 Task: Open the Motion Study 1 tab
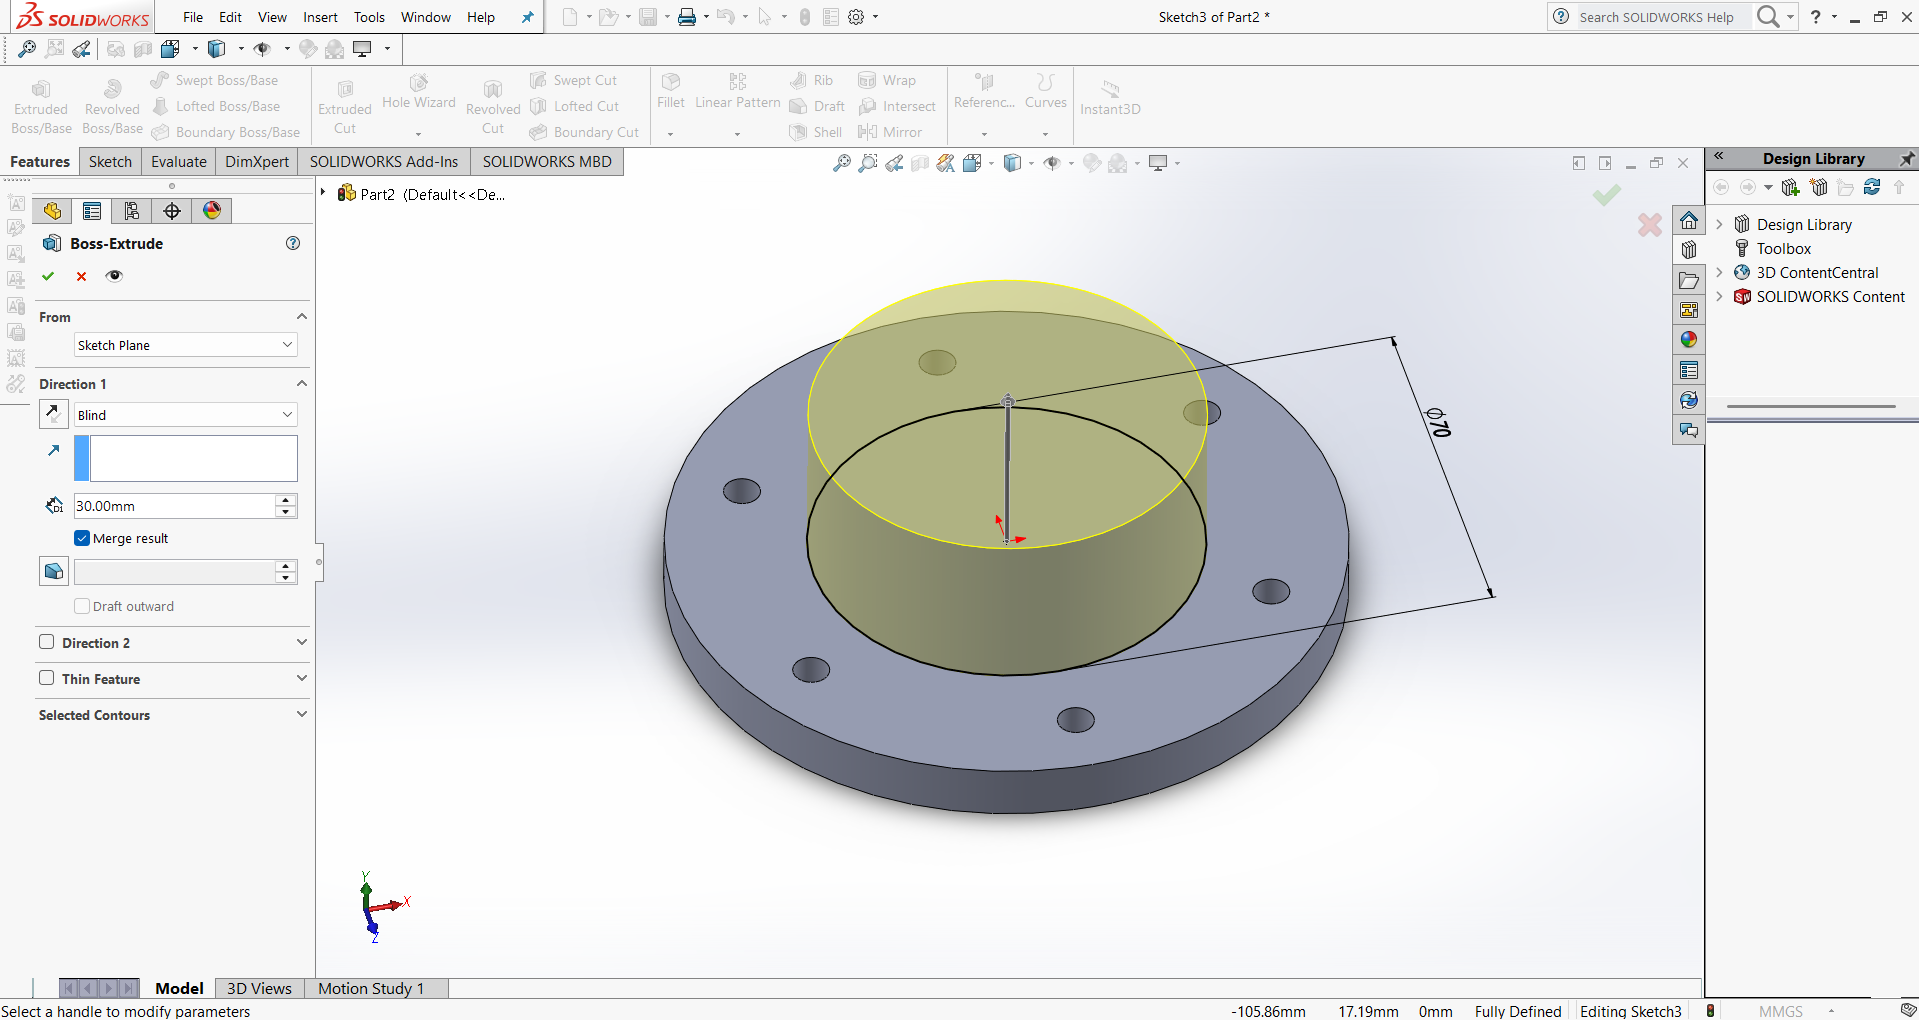pos(371,988)
